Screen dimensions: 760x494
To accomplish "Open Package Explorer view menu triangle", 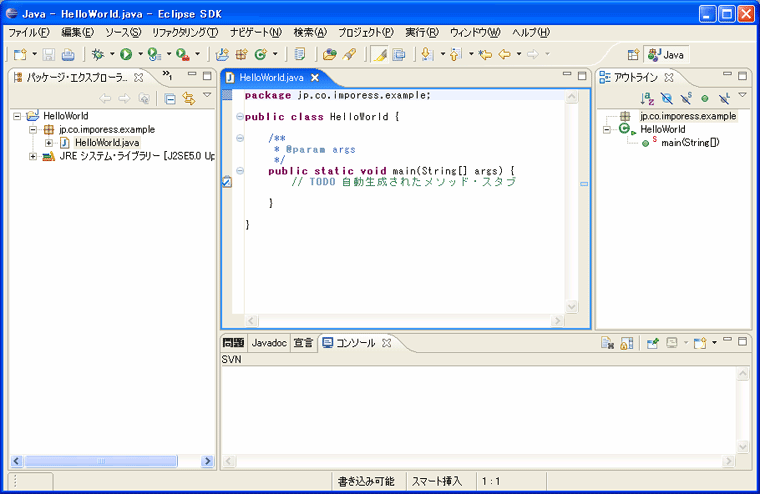I will [x=207, y=95].
